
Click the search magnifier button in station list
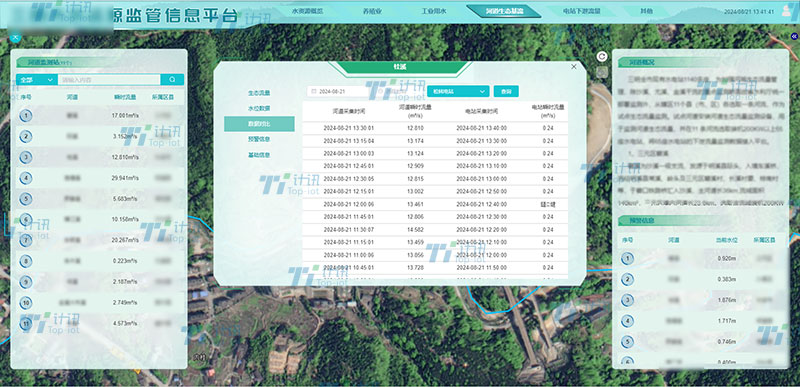tap(172, 80)
